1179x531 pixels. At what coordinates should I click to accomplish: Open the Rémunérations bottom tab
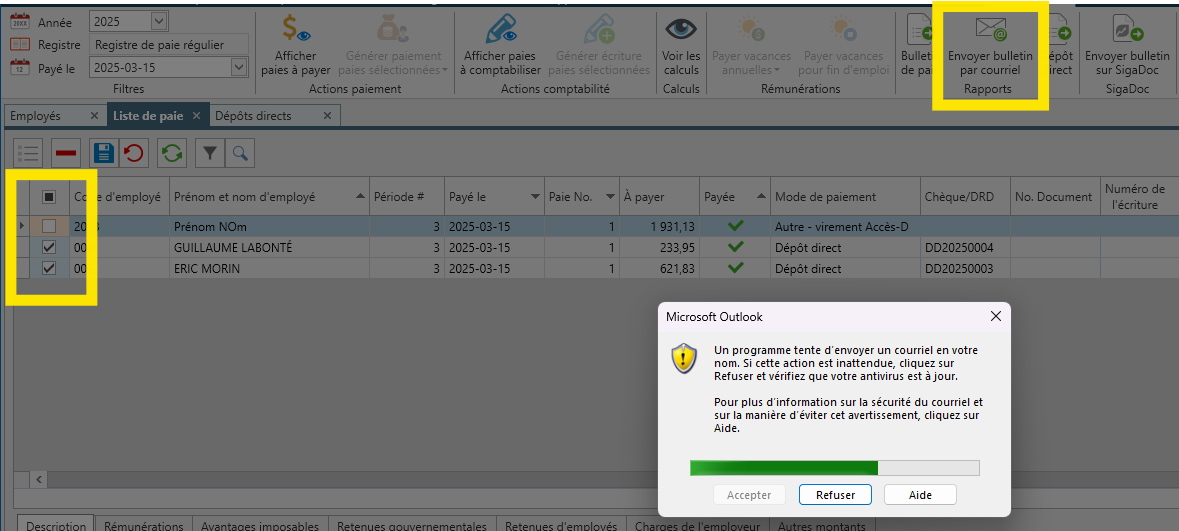point(144,525)
